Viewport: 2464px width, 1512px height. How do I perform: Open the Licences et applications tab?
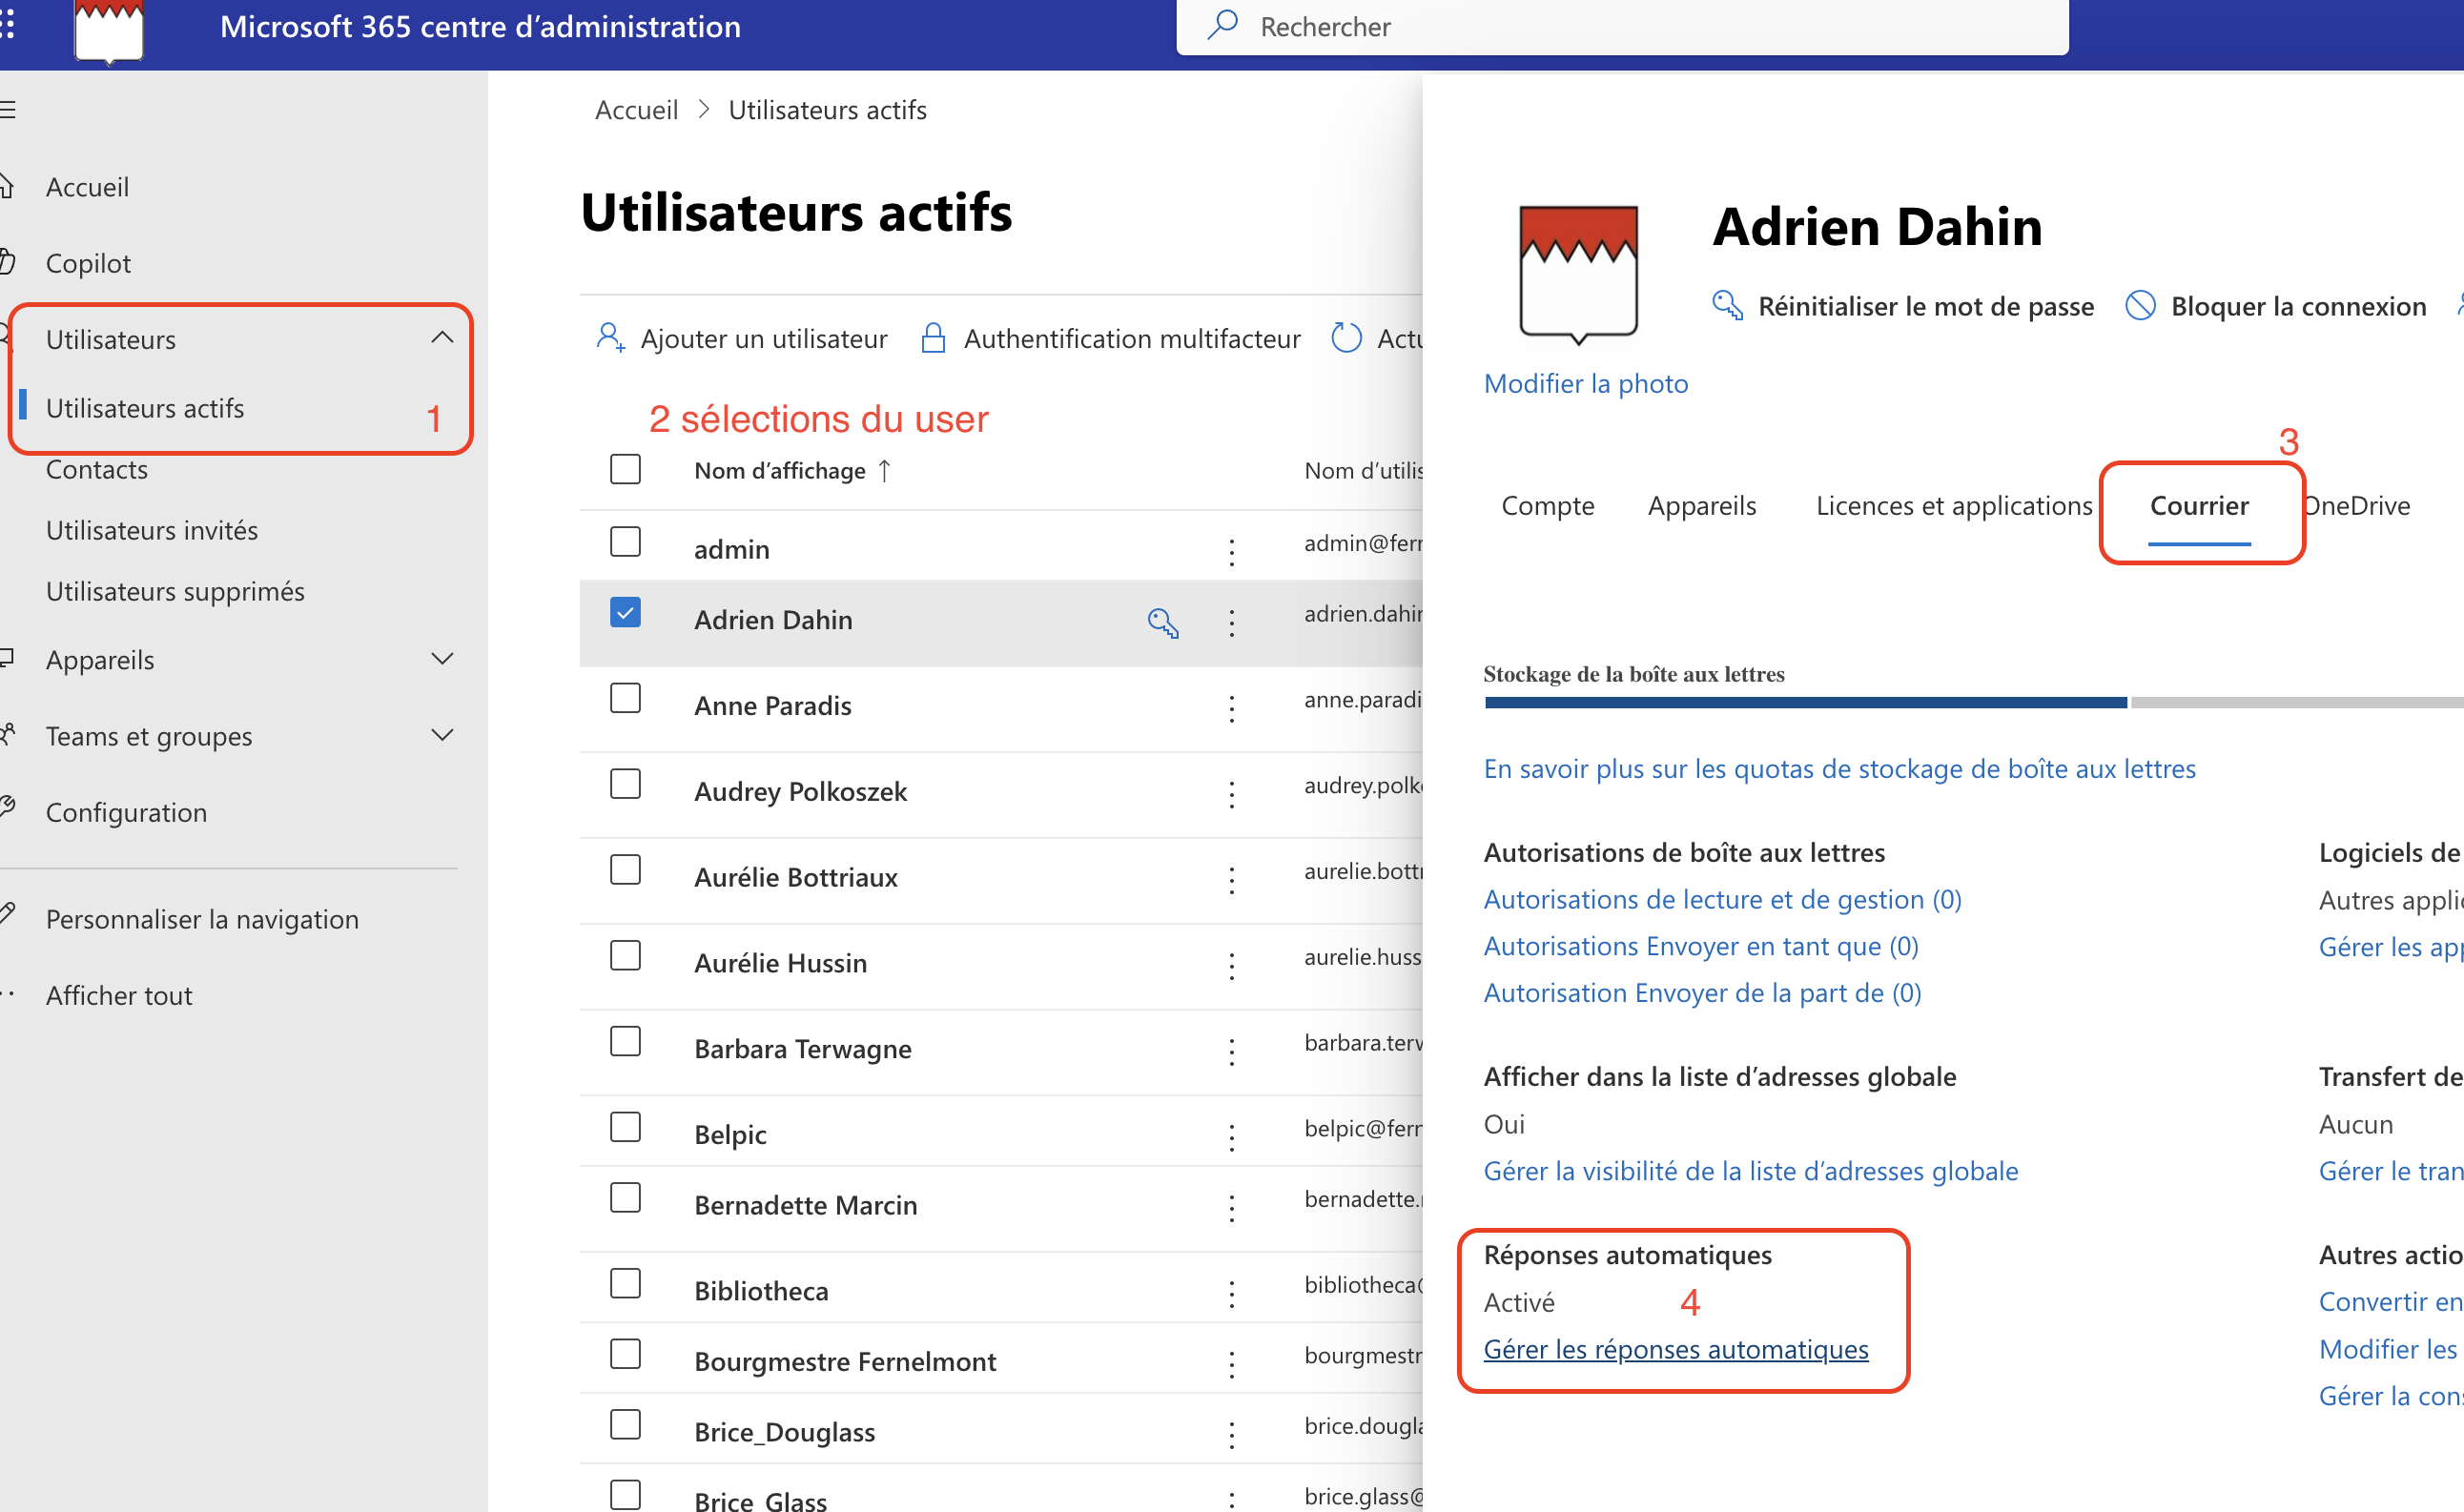[1953, 506]
